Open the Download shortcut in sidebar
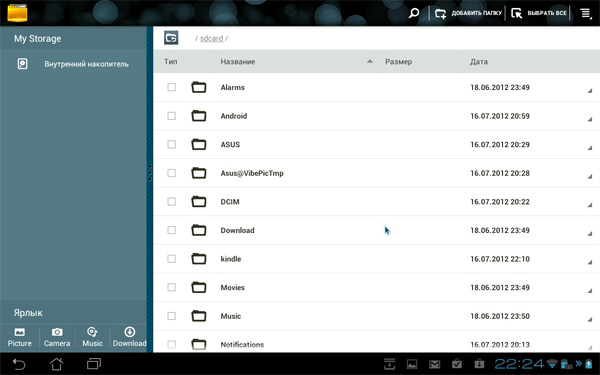This screenshot has height=375, width=600. click(129, 337)
